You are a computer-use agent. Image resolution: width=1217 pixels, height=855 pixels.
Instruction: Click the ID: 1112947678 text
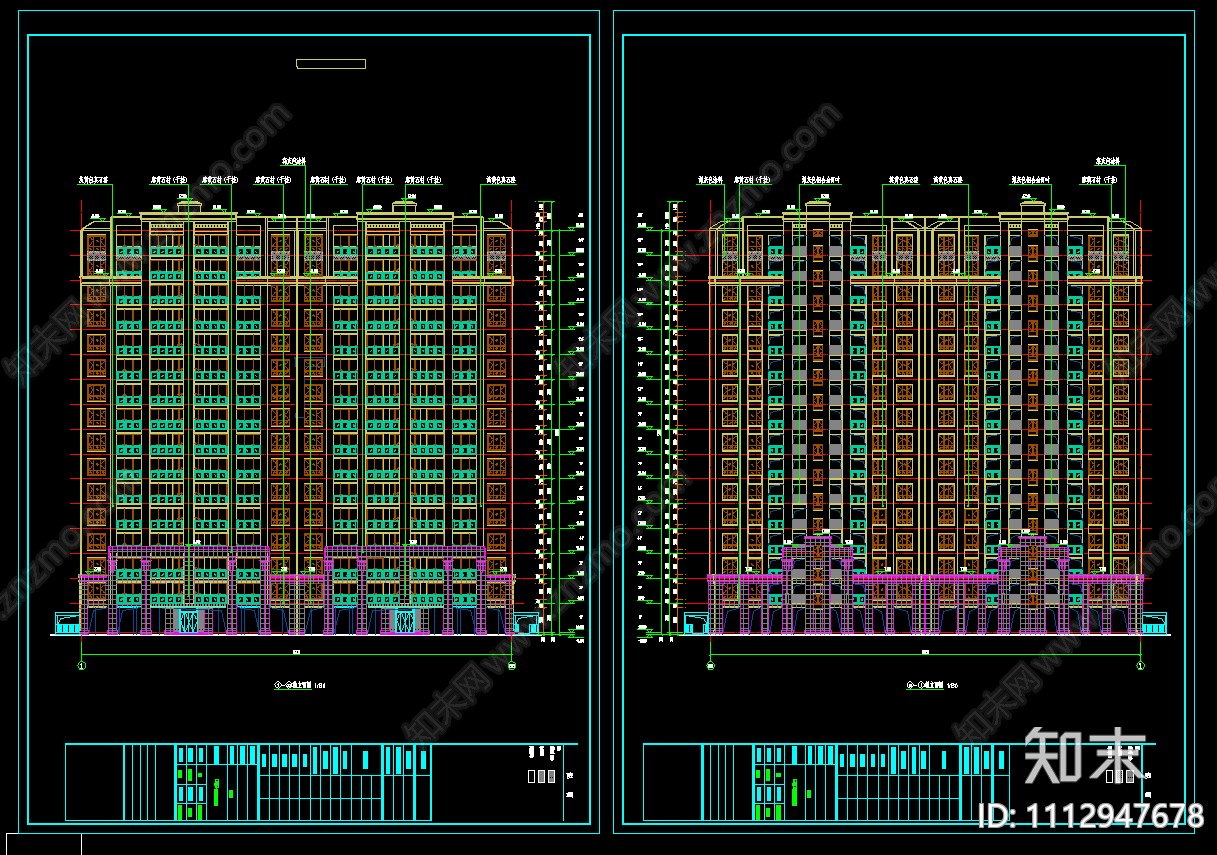(x=1090, y=816)
